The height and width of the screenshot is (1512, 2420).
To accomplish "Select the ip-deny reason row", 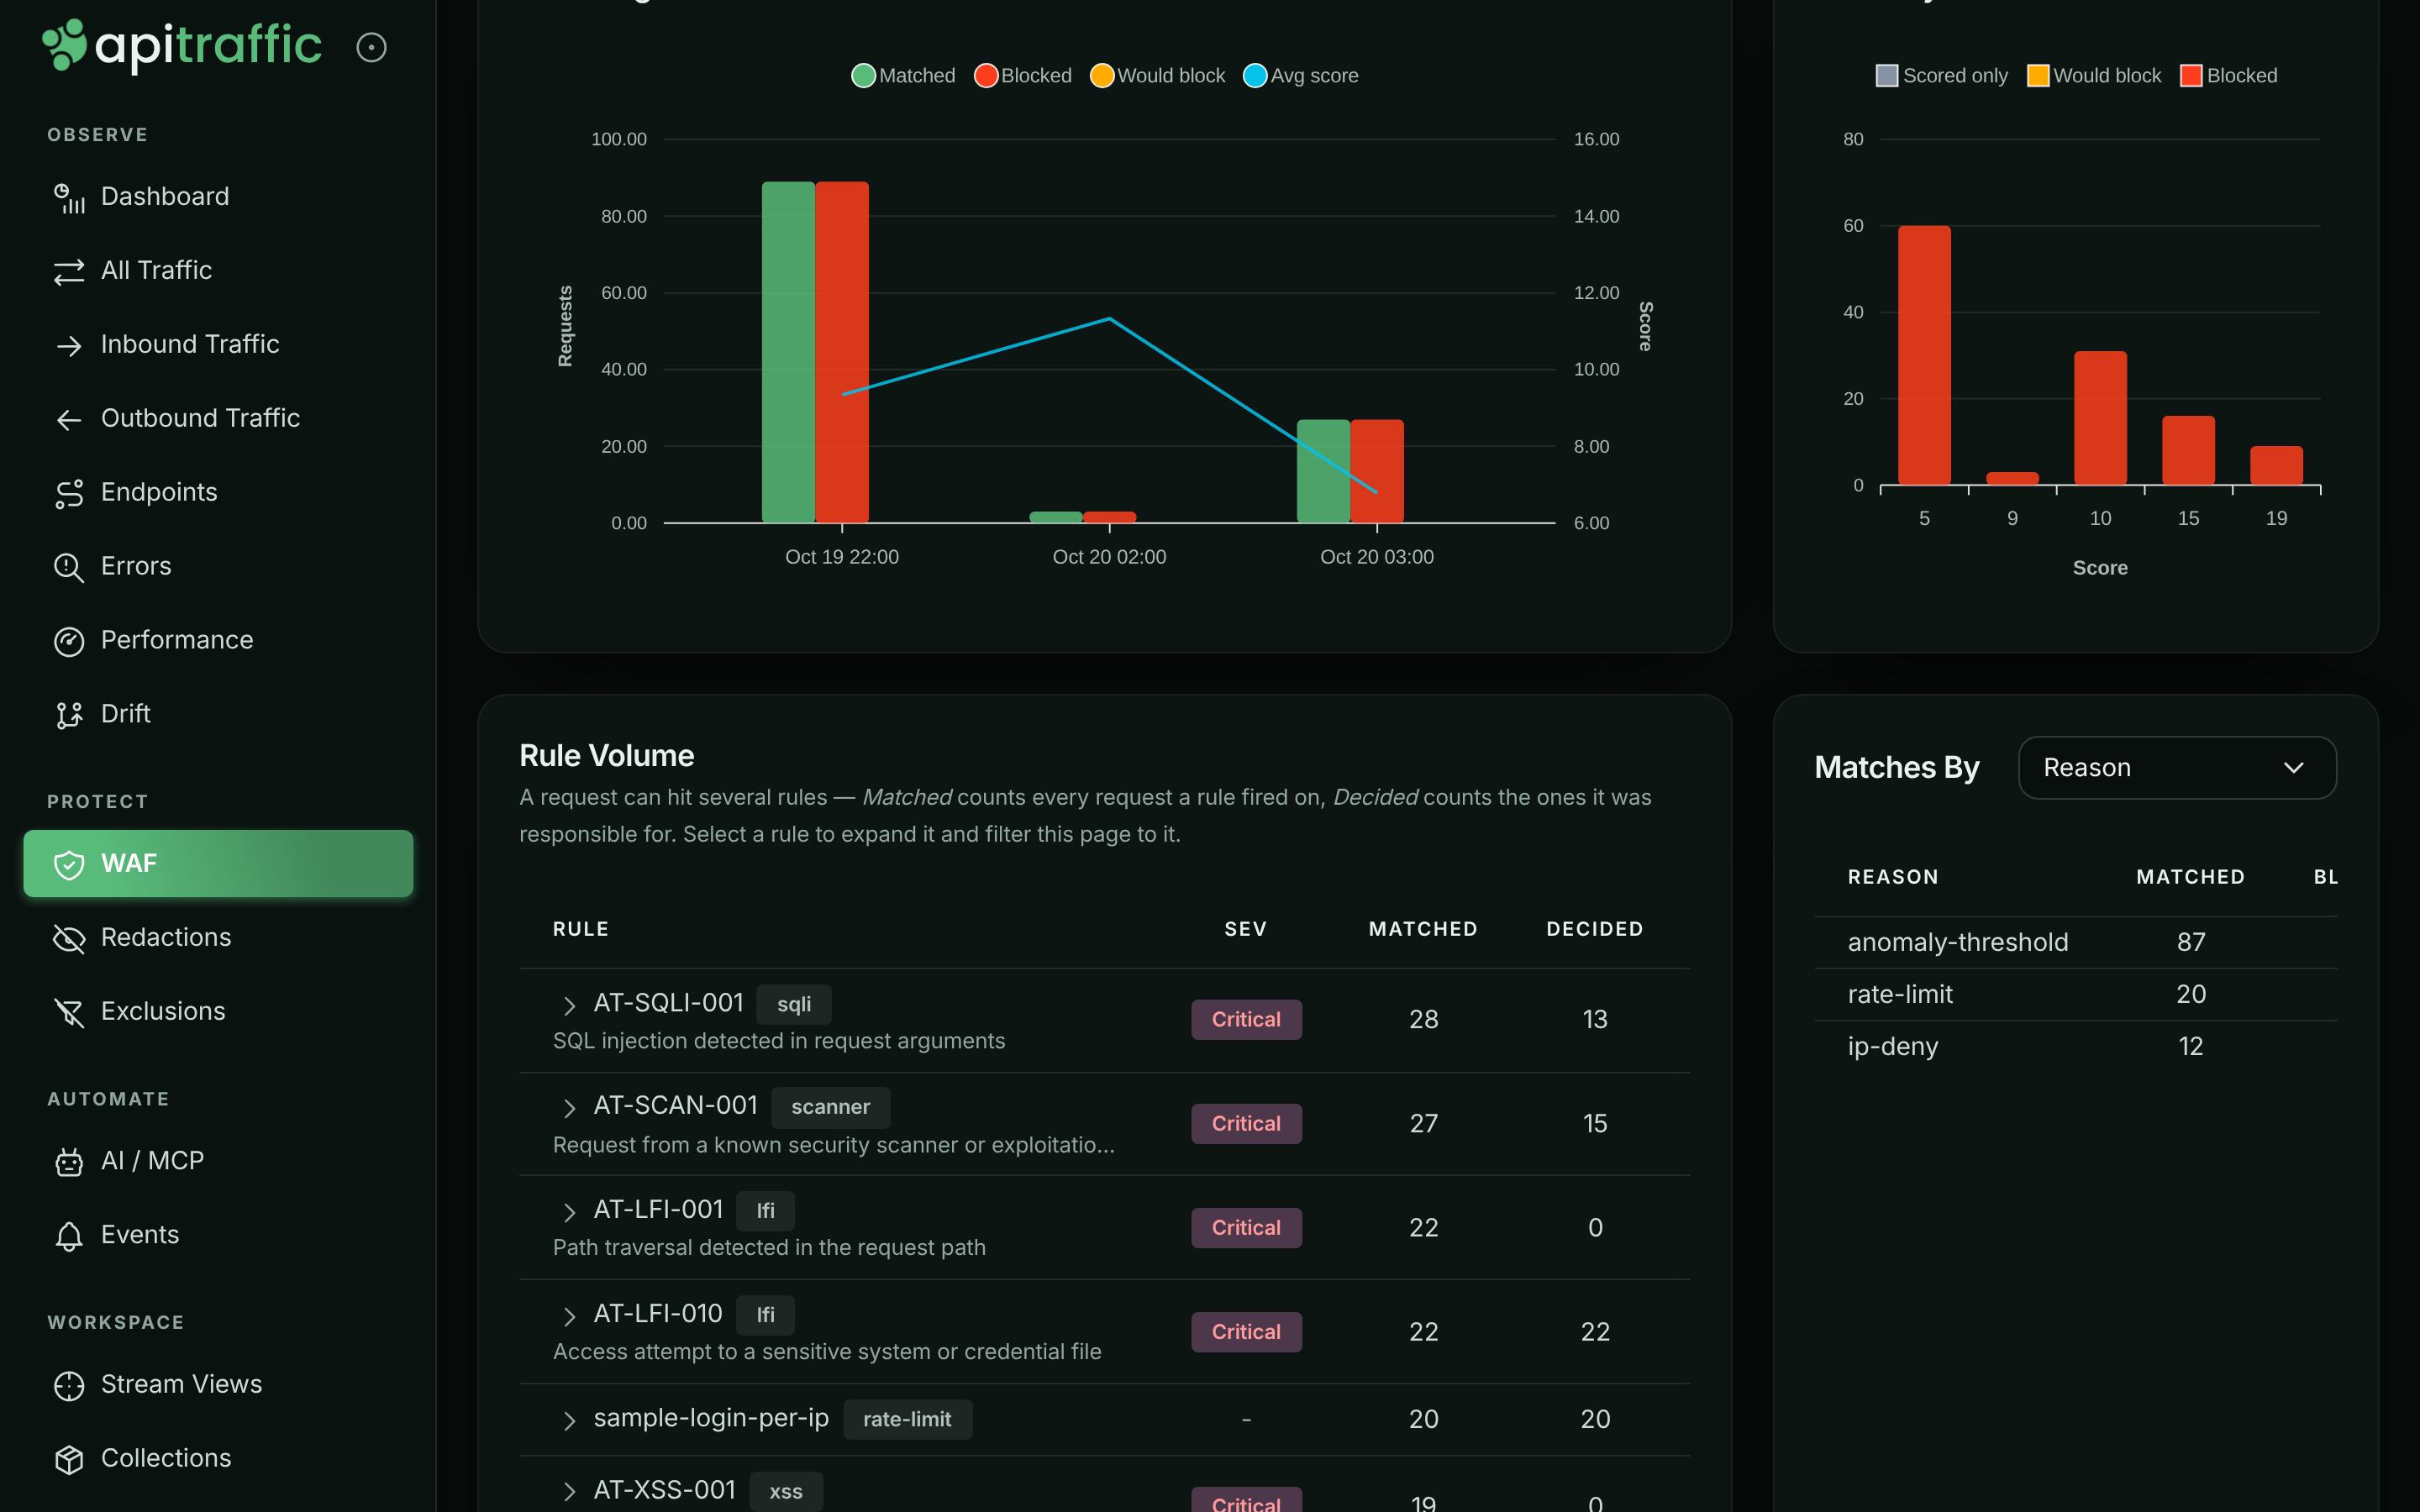I will tap(2076, 1046).
